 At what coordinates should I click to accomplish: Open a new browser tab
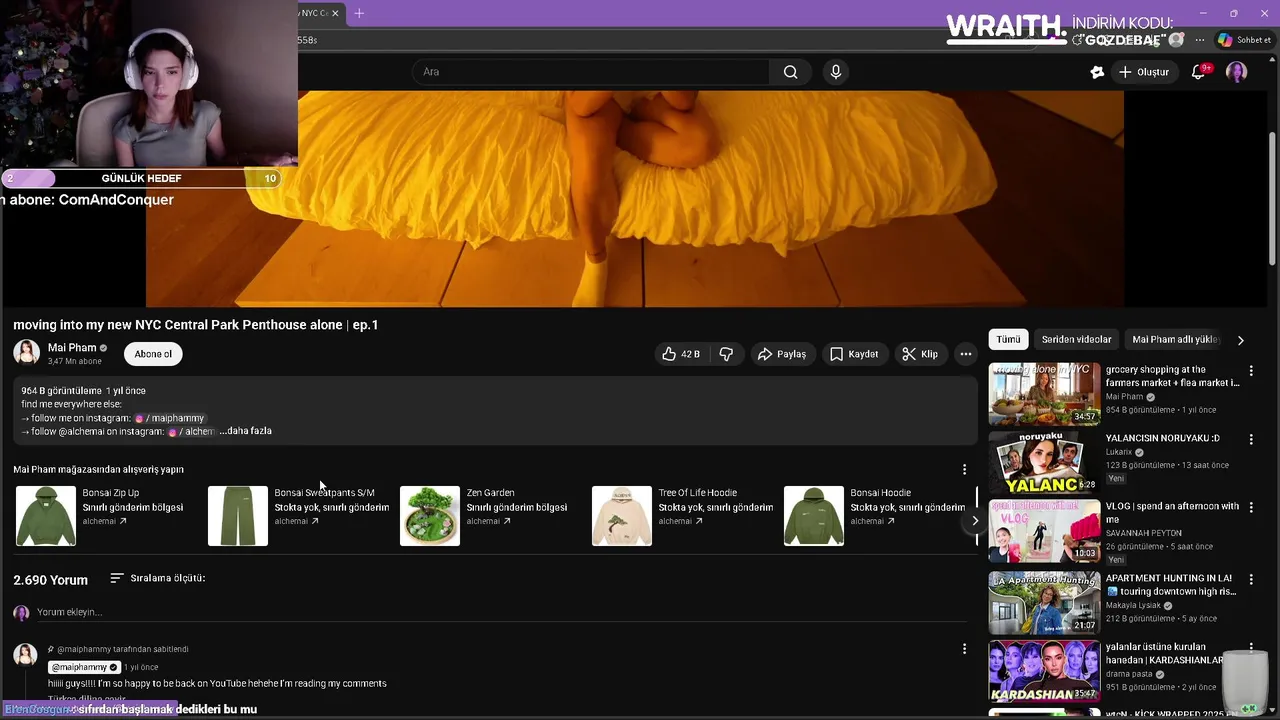pos(359,13)
